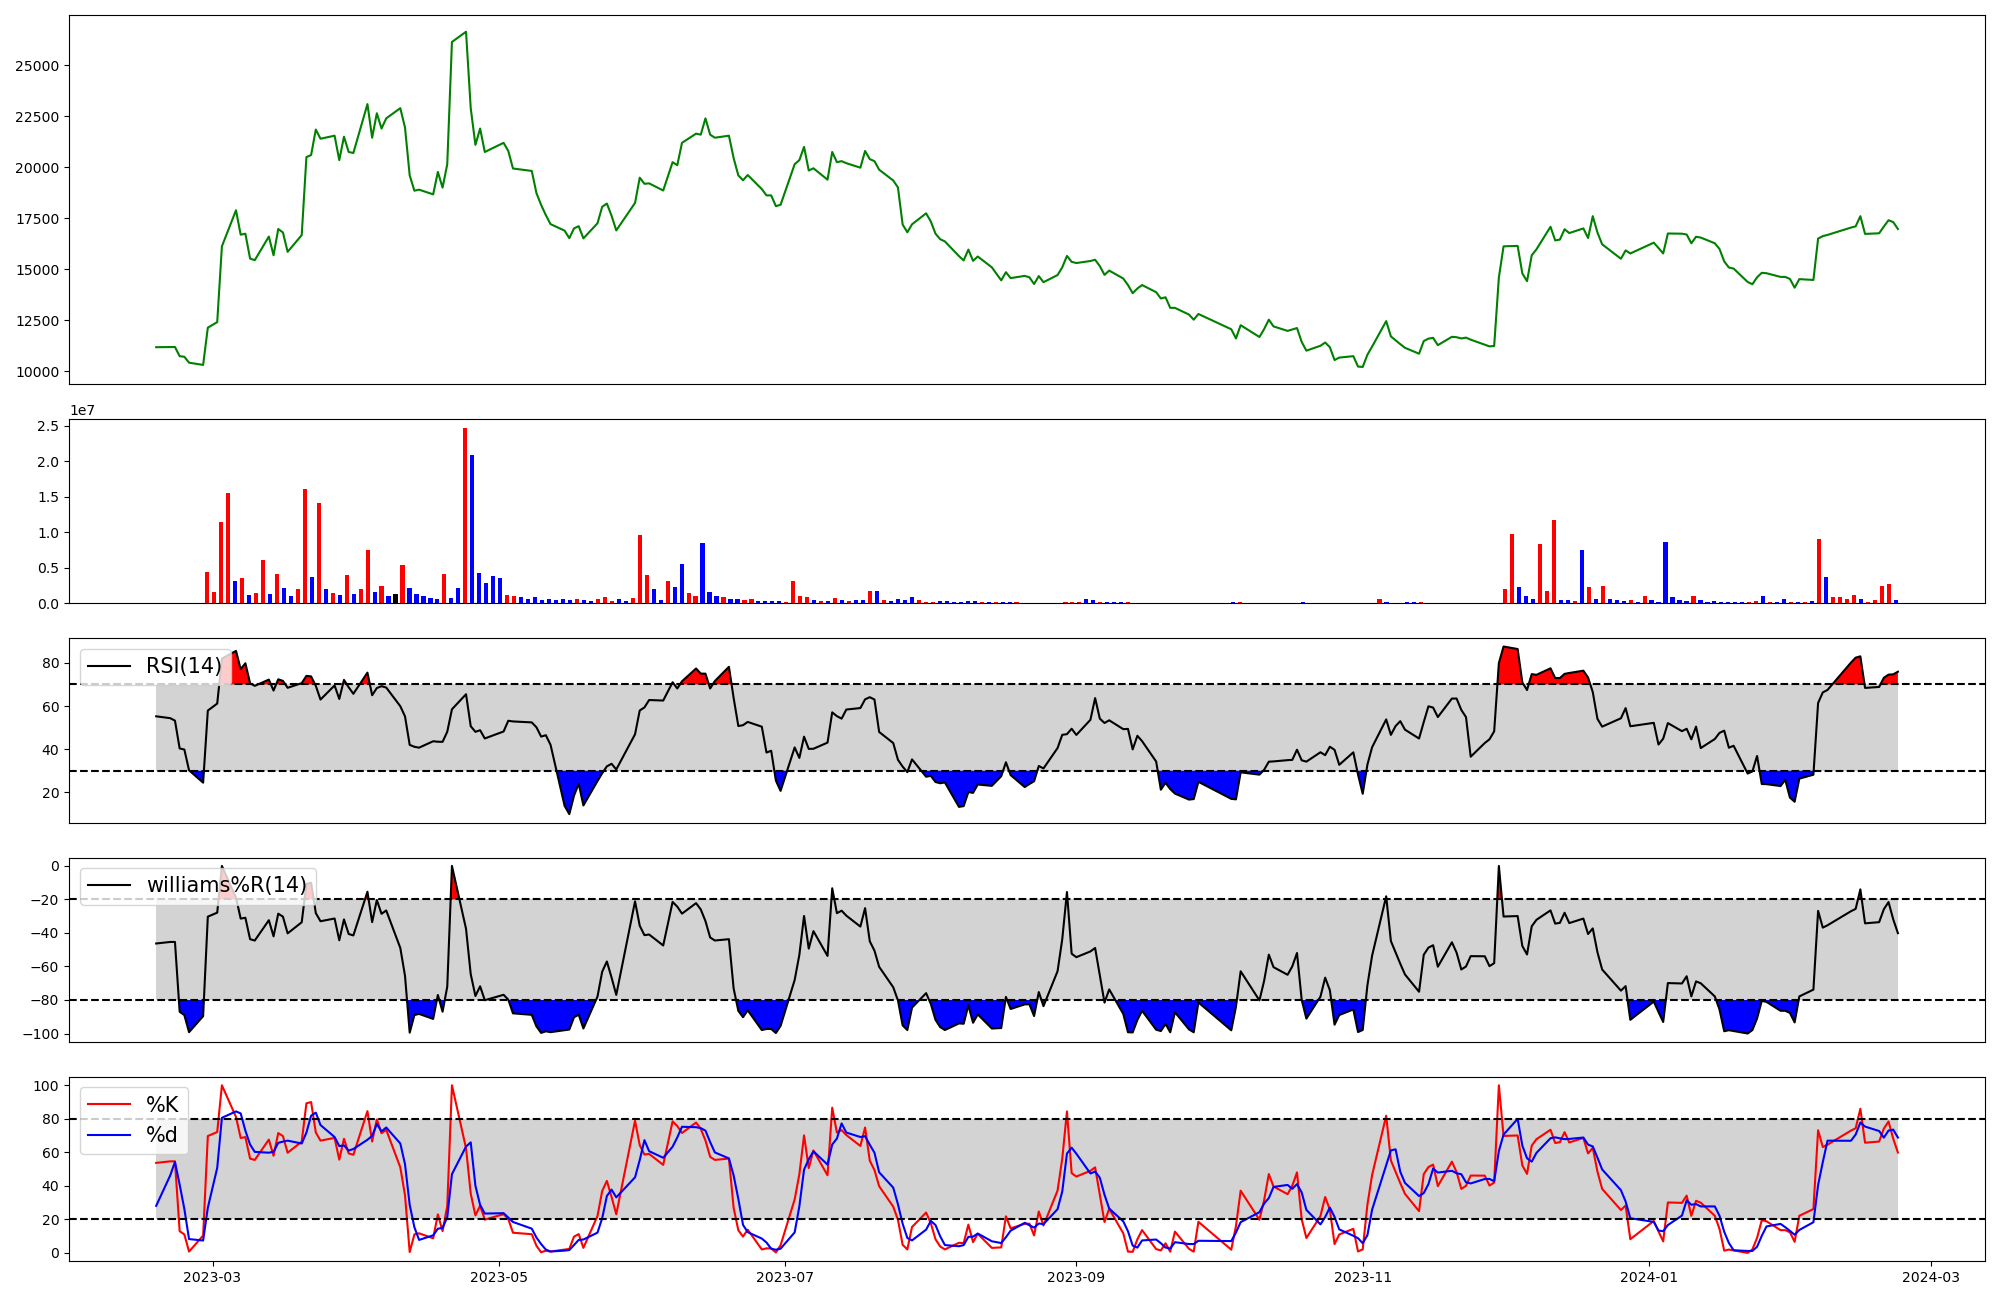Click the blue %d legend line sample
This screenshot has height=1300, width=2000.
tap(109, 1135)
